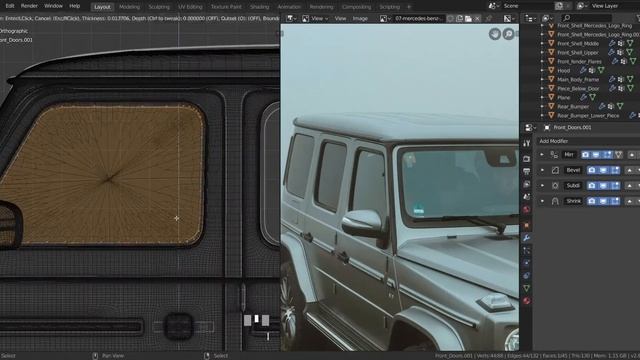
Task: Click the open image folder icon
Action: point(468,18)
